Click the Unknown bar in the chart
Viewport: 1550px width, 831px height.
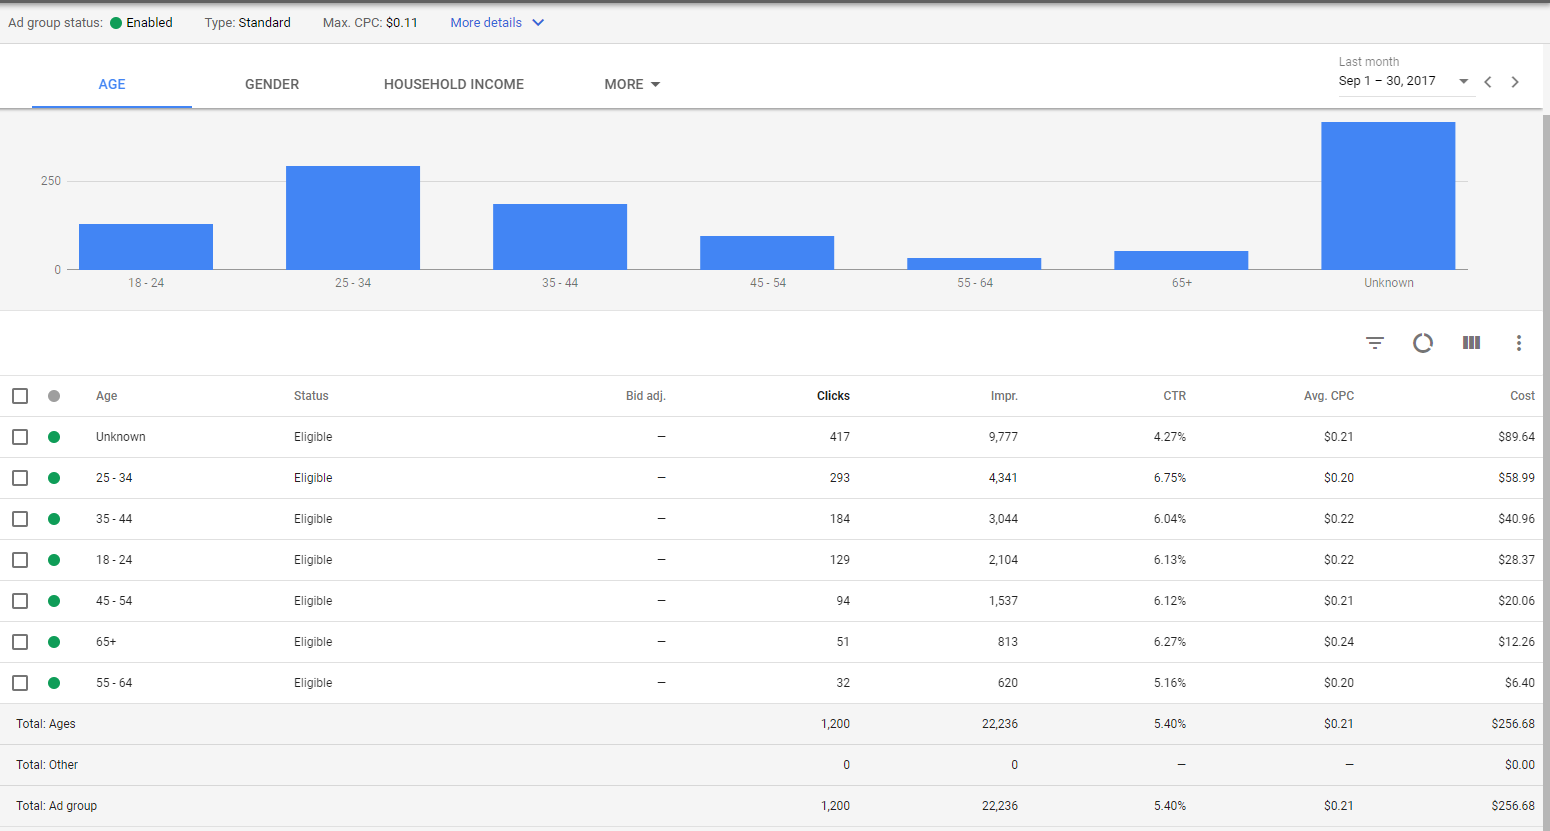click(1388, 196)
